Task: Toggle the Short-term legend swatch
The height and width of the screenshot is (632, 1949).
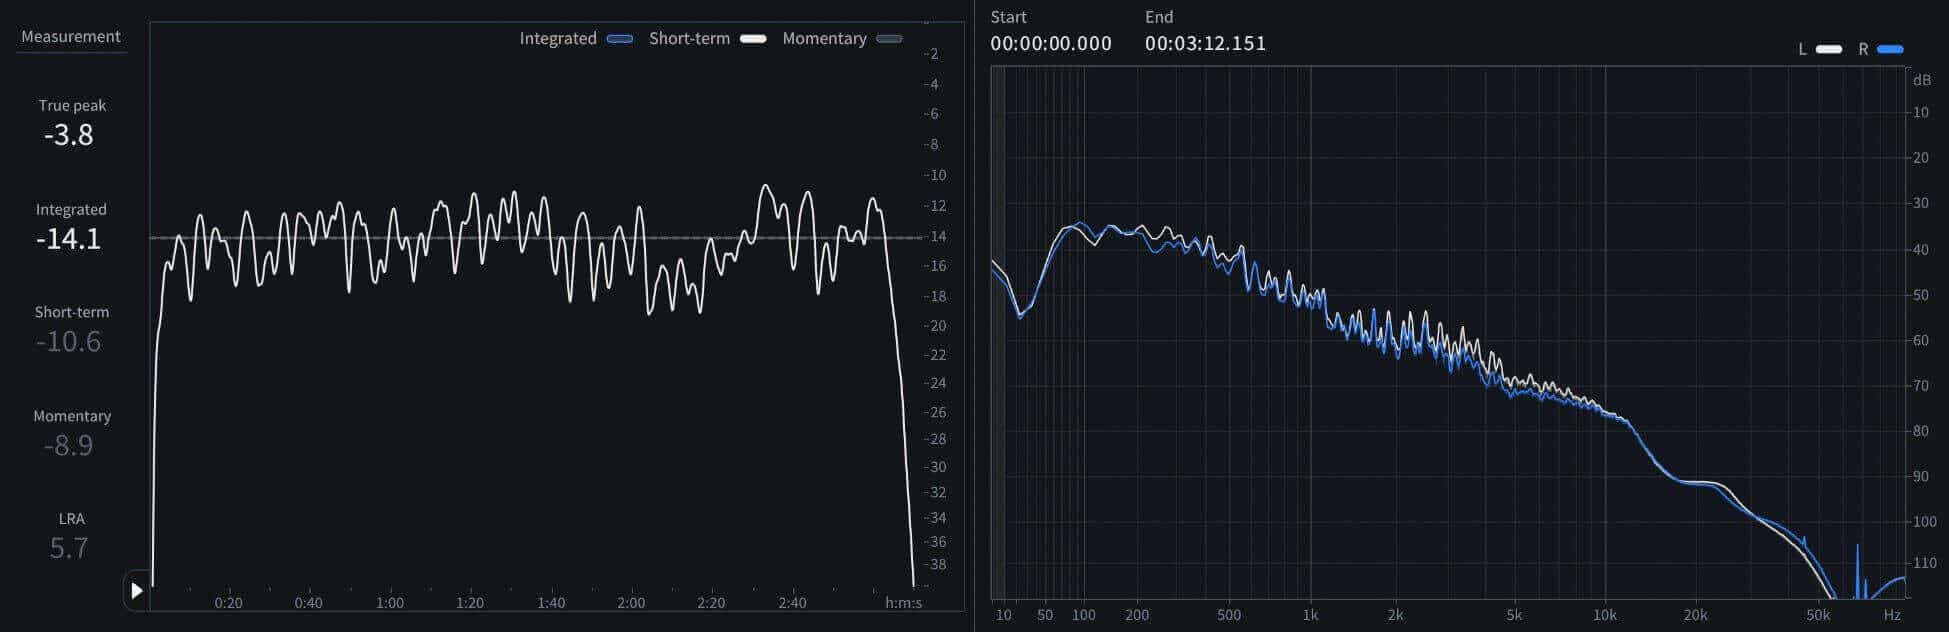Action: click(753, 39)
